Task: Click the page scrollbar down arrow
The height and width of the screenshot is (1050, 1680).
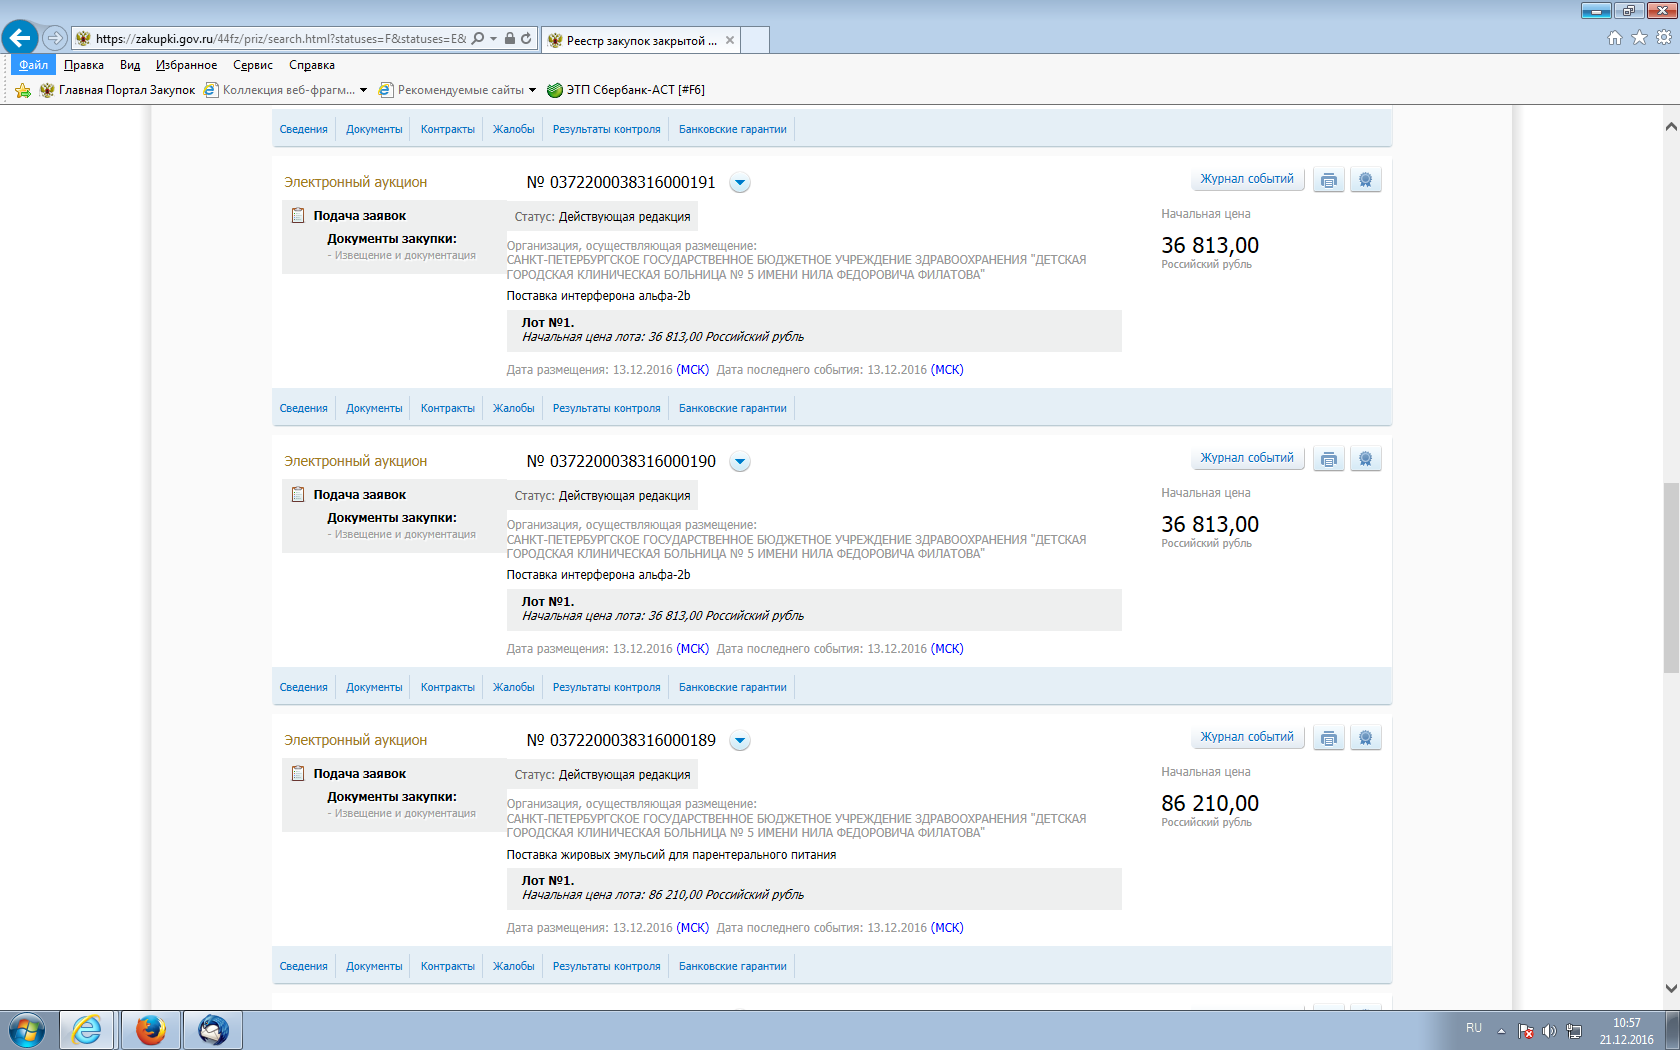Action: click(x=1671, y=988)
